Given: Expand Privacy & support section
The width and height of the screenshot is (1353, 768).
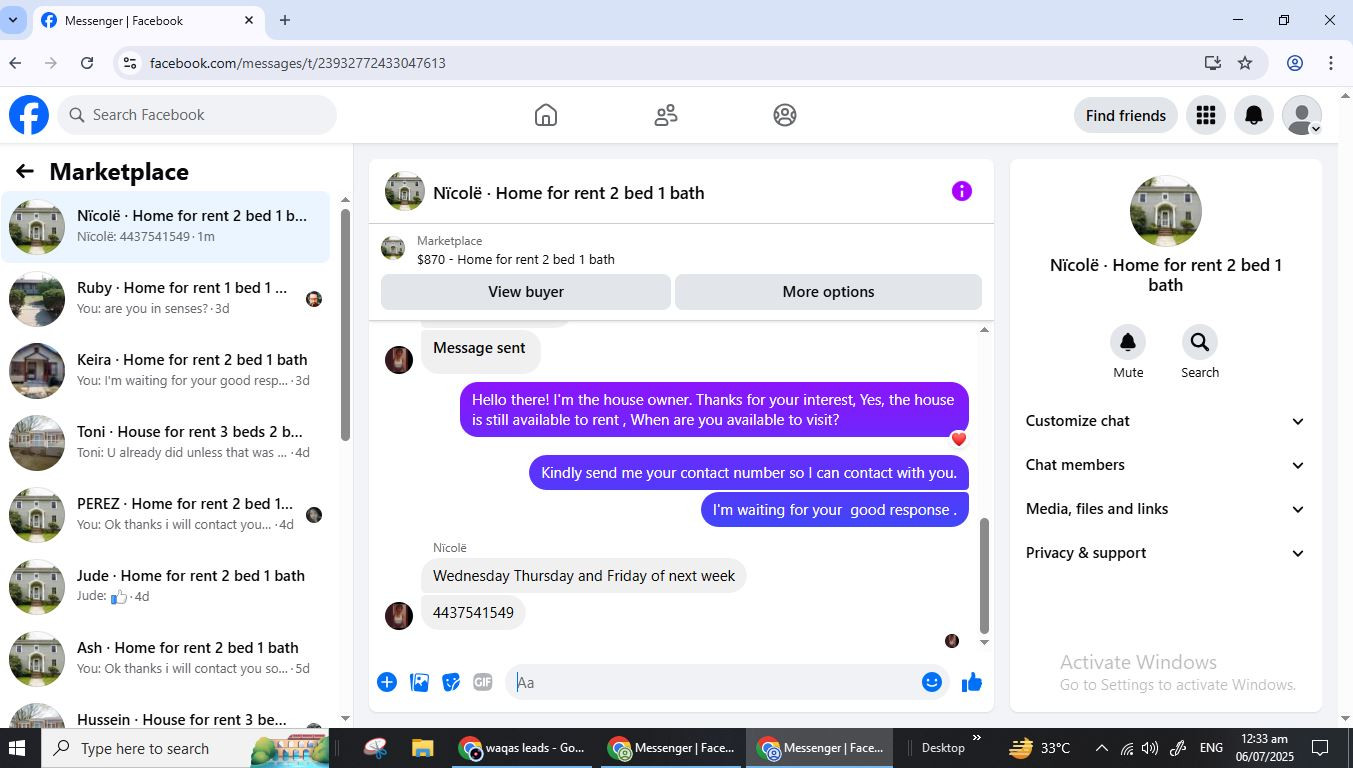Looking at the screenshot, I should click(x=1166, y=553).
